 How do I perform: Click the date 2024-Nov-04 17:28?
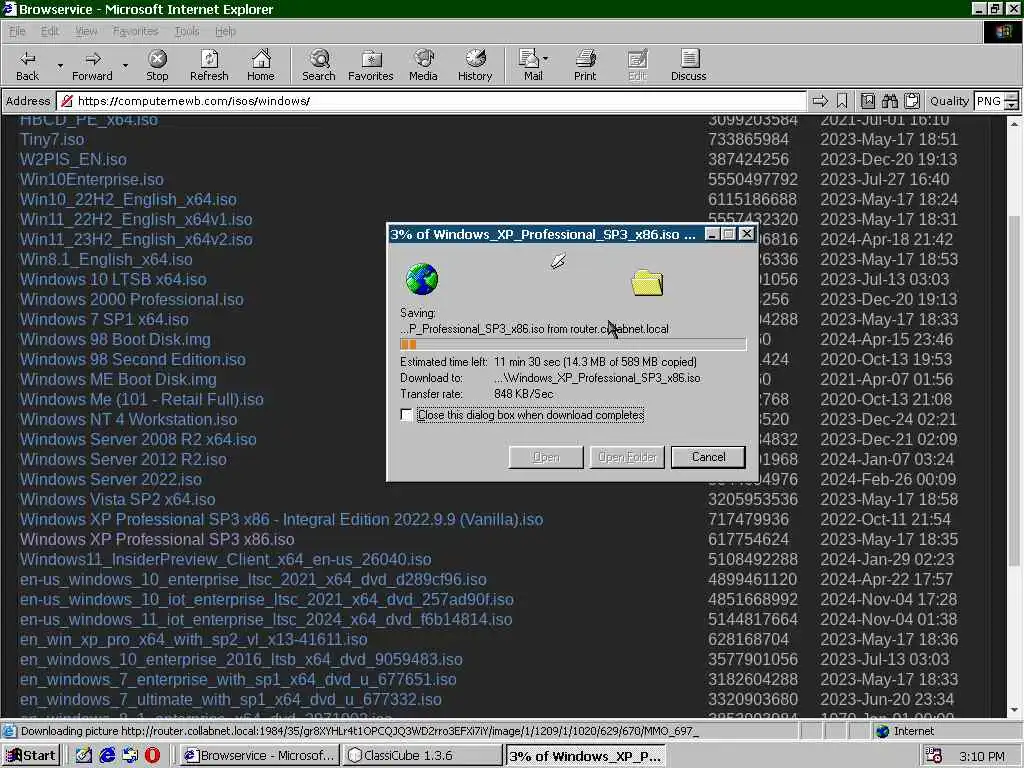tap(889, 600)
